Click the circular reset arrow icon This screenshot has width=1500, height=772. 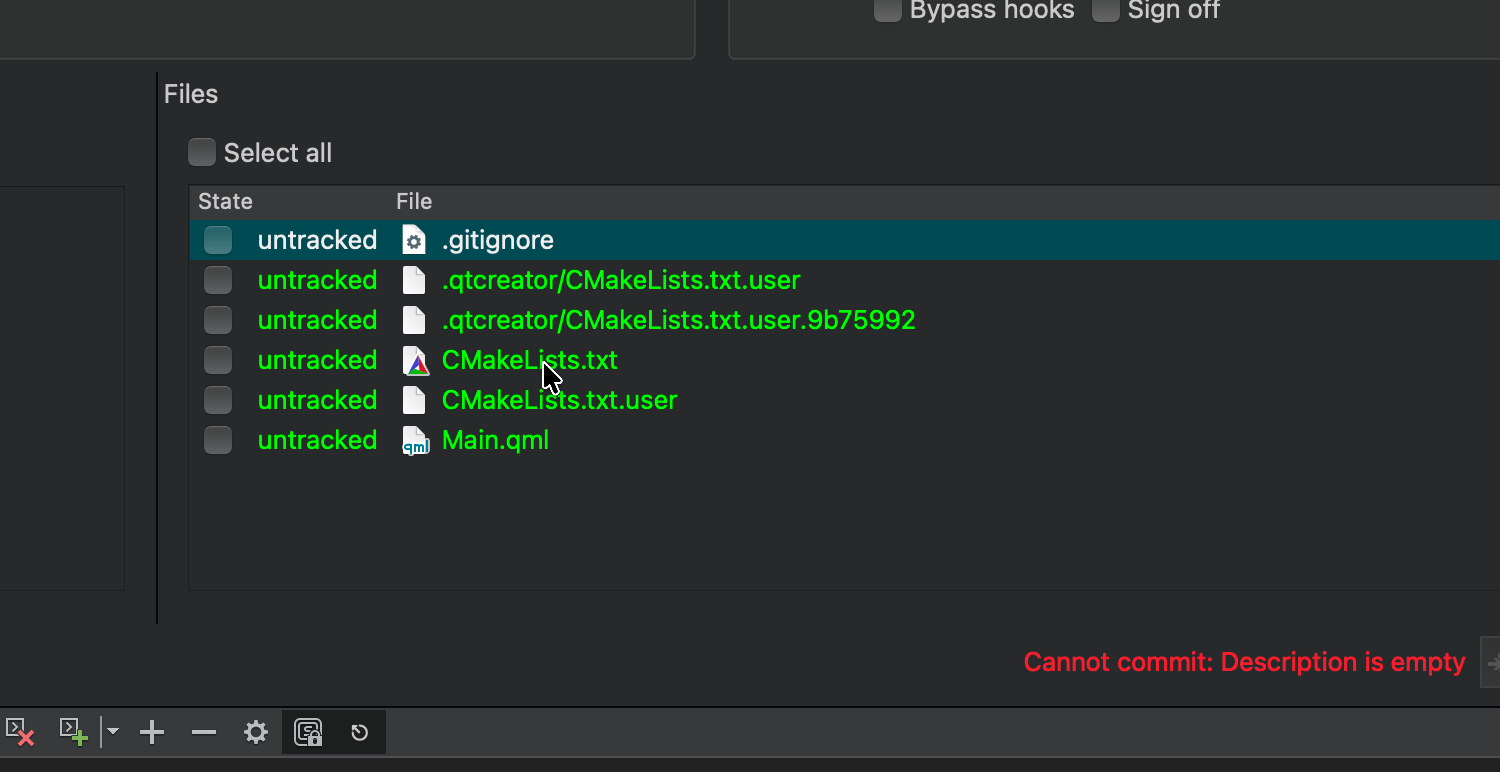coord(360,733)
